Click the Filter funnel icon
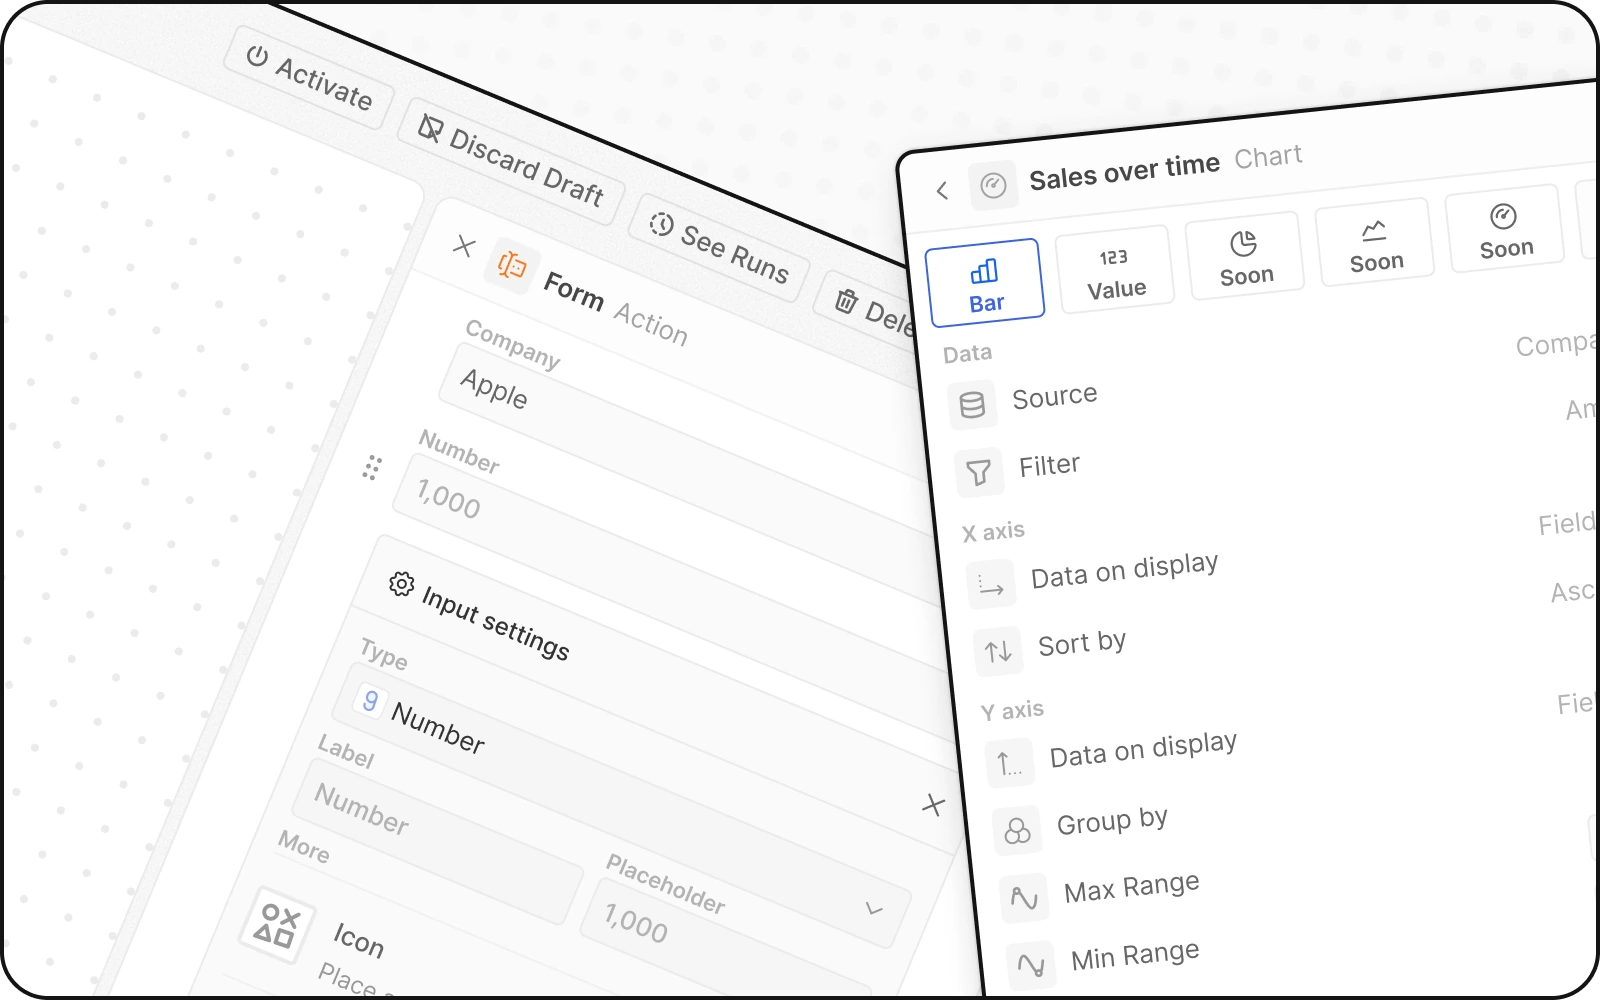1600x1000 pixels. [979, 472]
